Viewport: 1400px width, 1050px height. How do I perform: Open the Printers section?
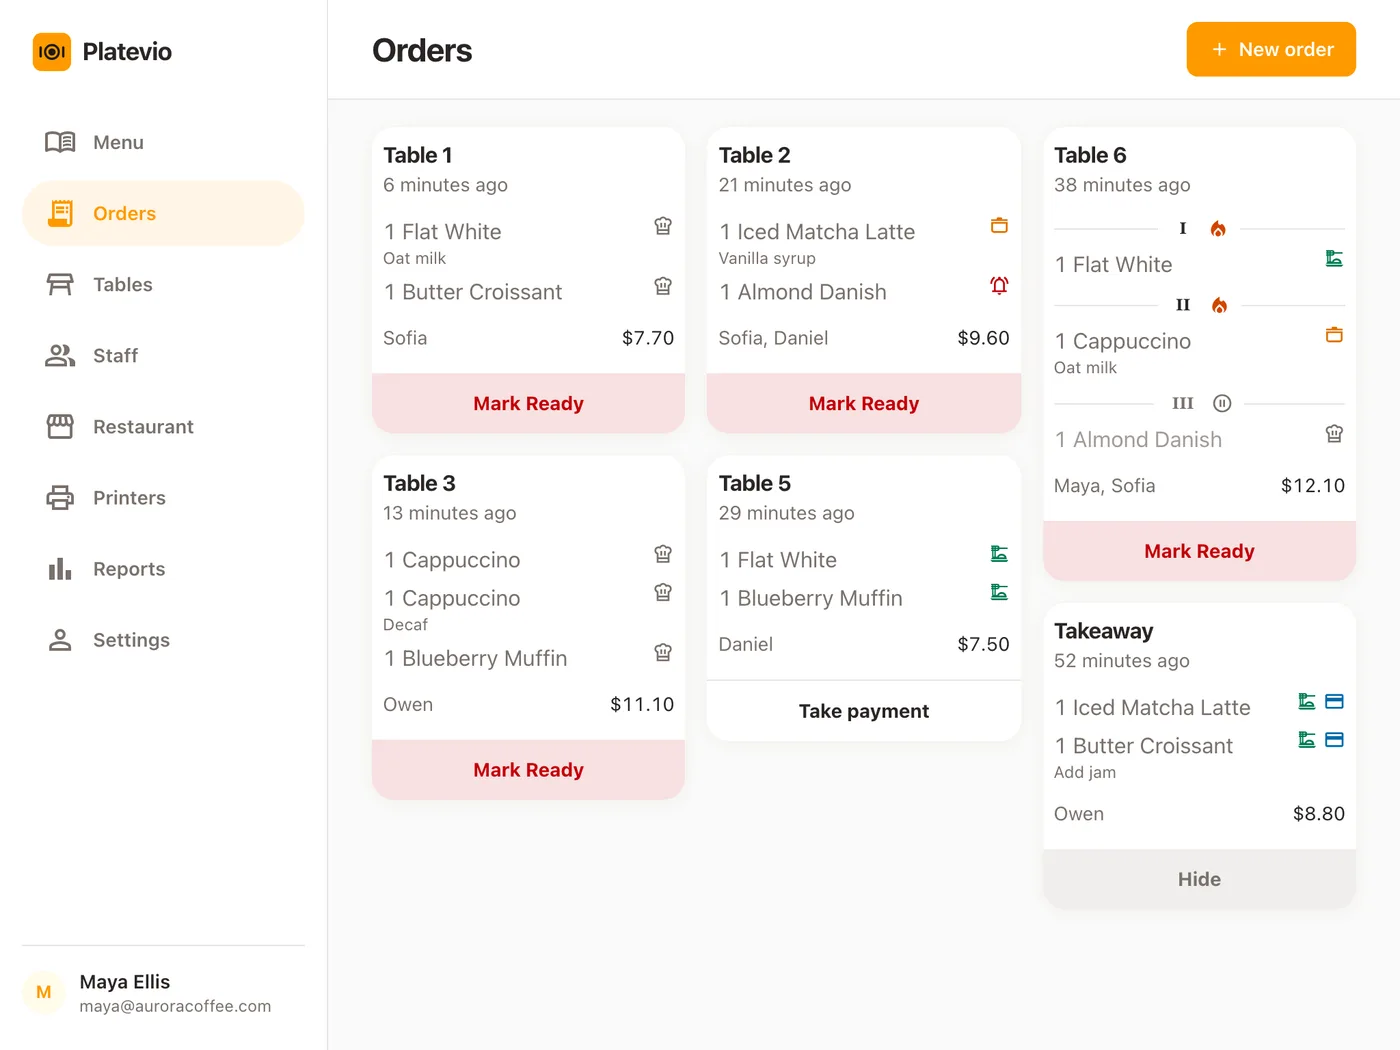point(163,497)
